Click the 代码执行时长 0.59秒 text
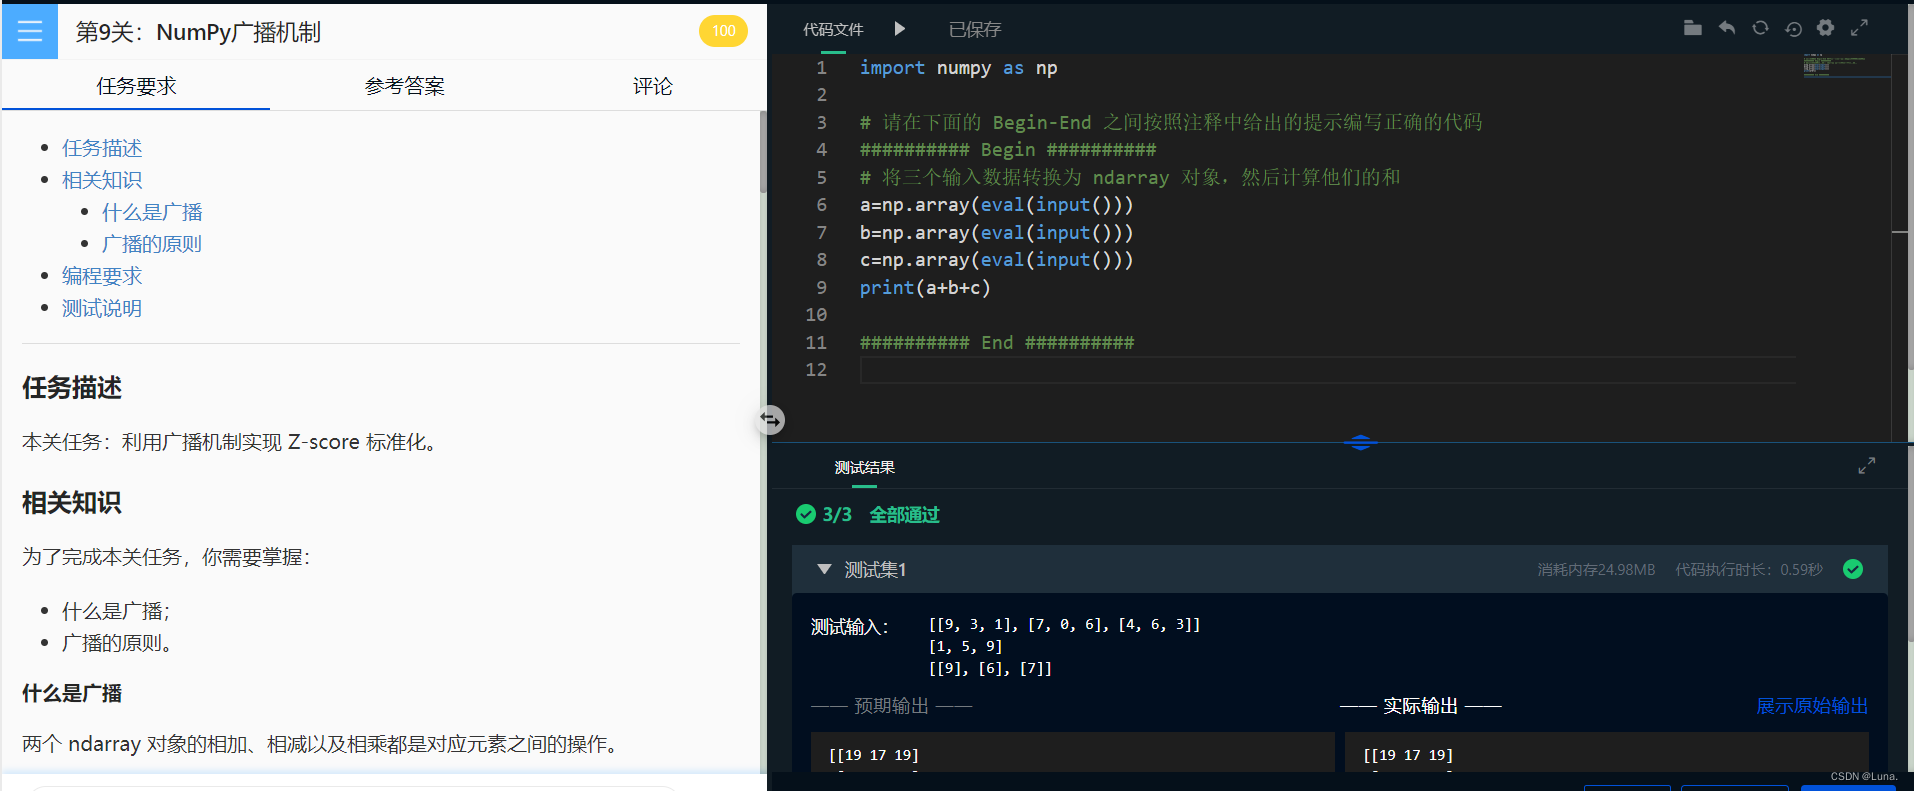 (1749, 570)
